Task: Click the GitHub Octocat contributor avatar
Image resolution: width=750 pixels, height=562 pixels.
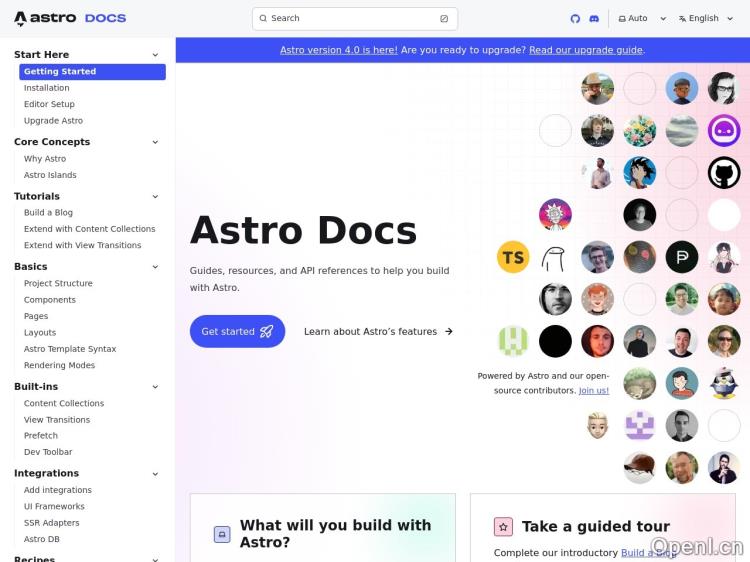Action: pyautogui.click(x=724, y=172)
